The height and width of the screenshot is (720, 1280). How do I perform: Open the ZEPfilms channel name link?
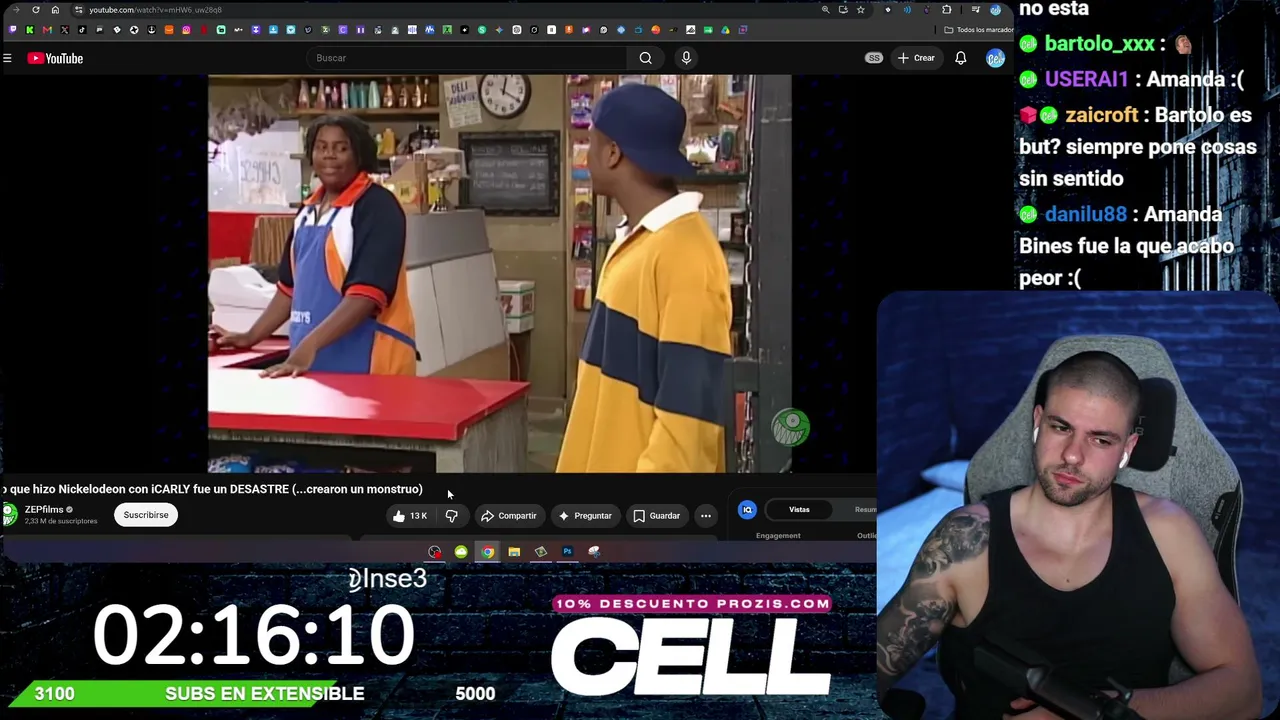[x=44, y=510]
